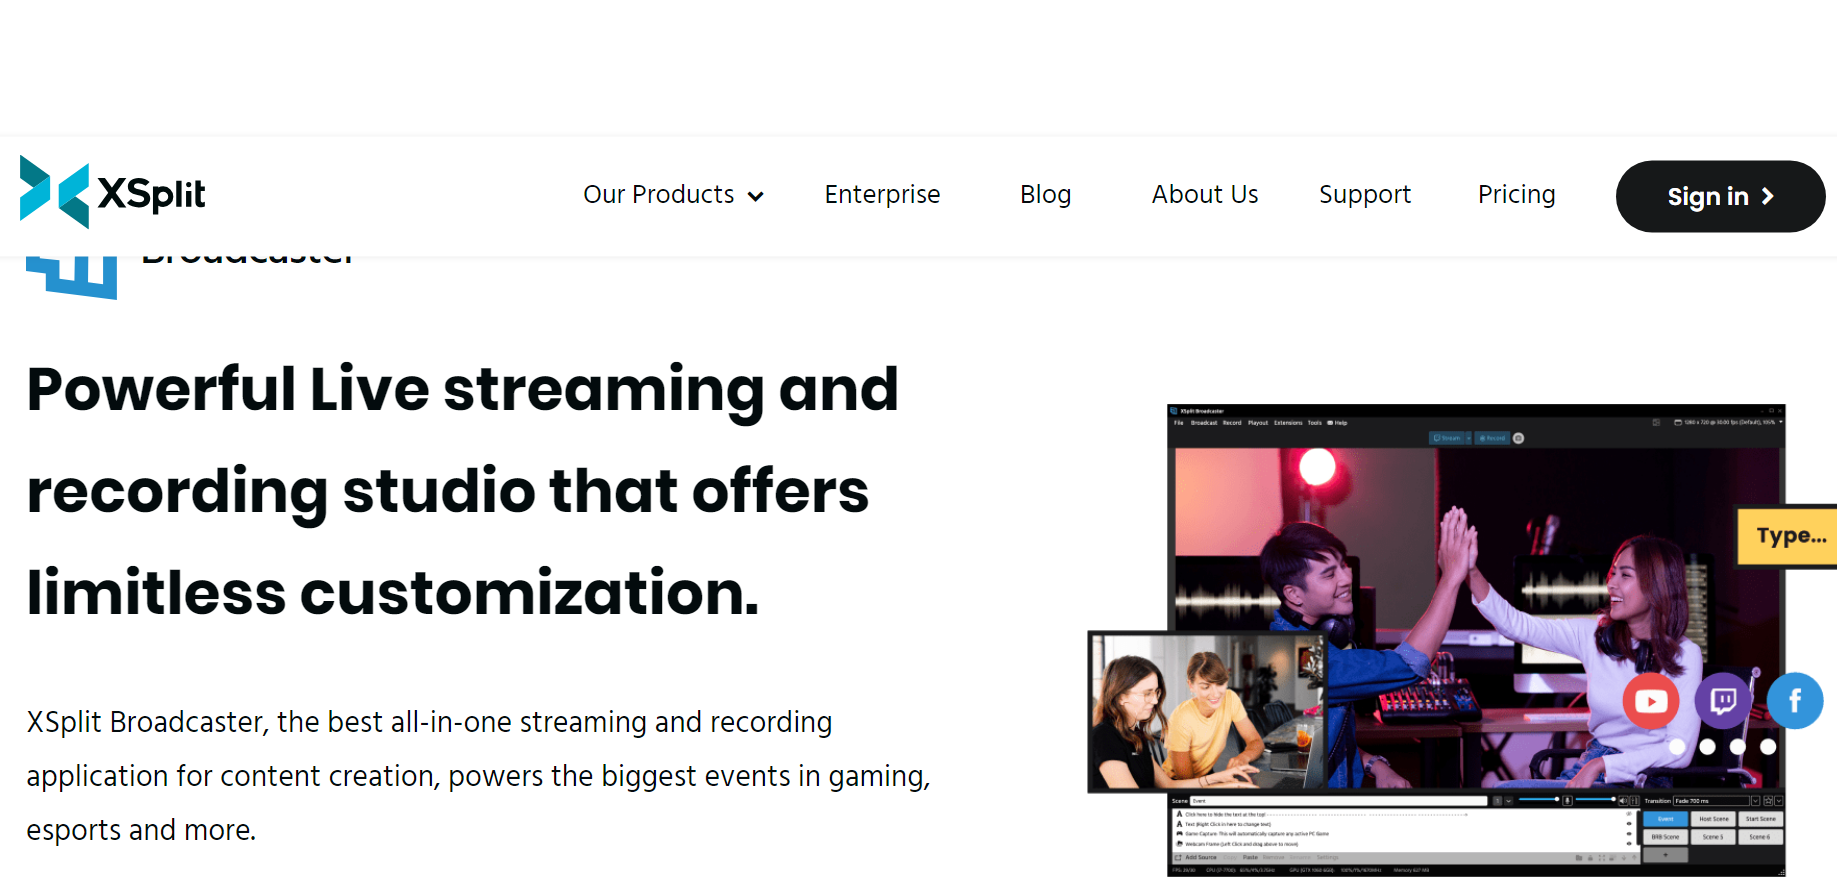Image resolution: width=1837 pixels, height=887 pixels.
Task: Select the Scene 5 button
Action: click(x=1713, y=837)
